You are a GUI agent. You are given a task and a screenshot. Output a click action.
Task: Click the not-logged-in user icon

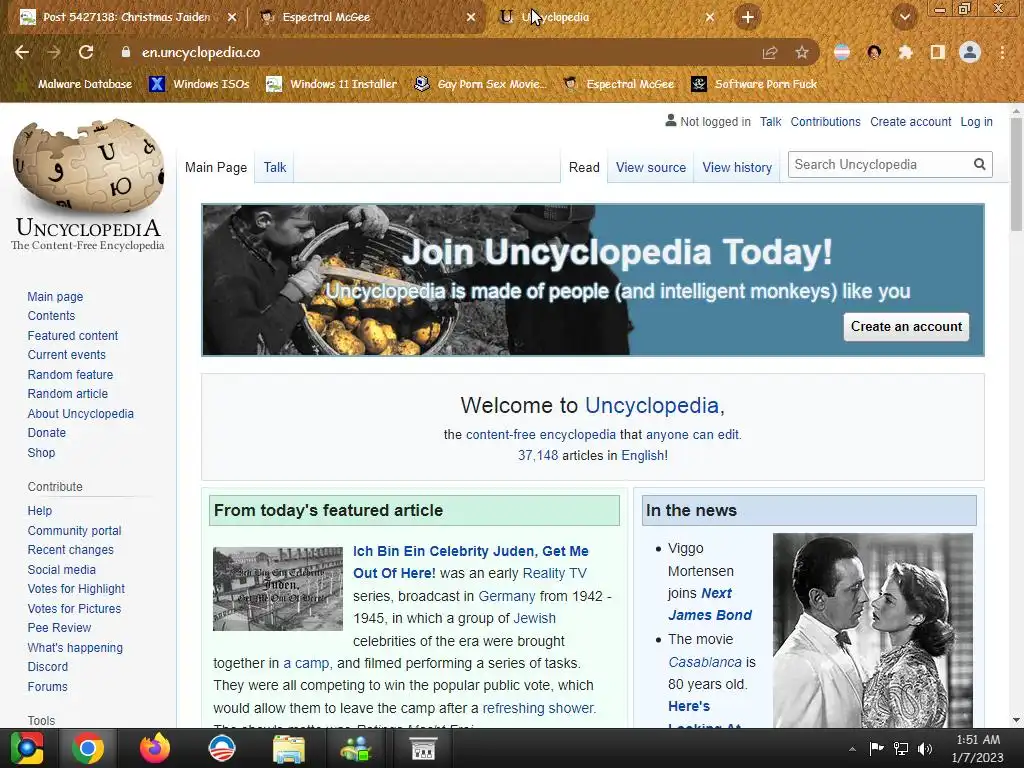[x=671, y=121]
